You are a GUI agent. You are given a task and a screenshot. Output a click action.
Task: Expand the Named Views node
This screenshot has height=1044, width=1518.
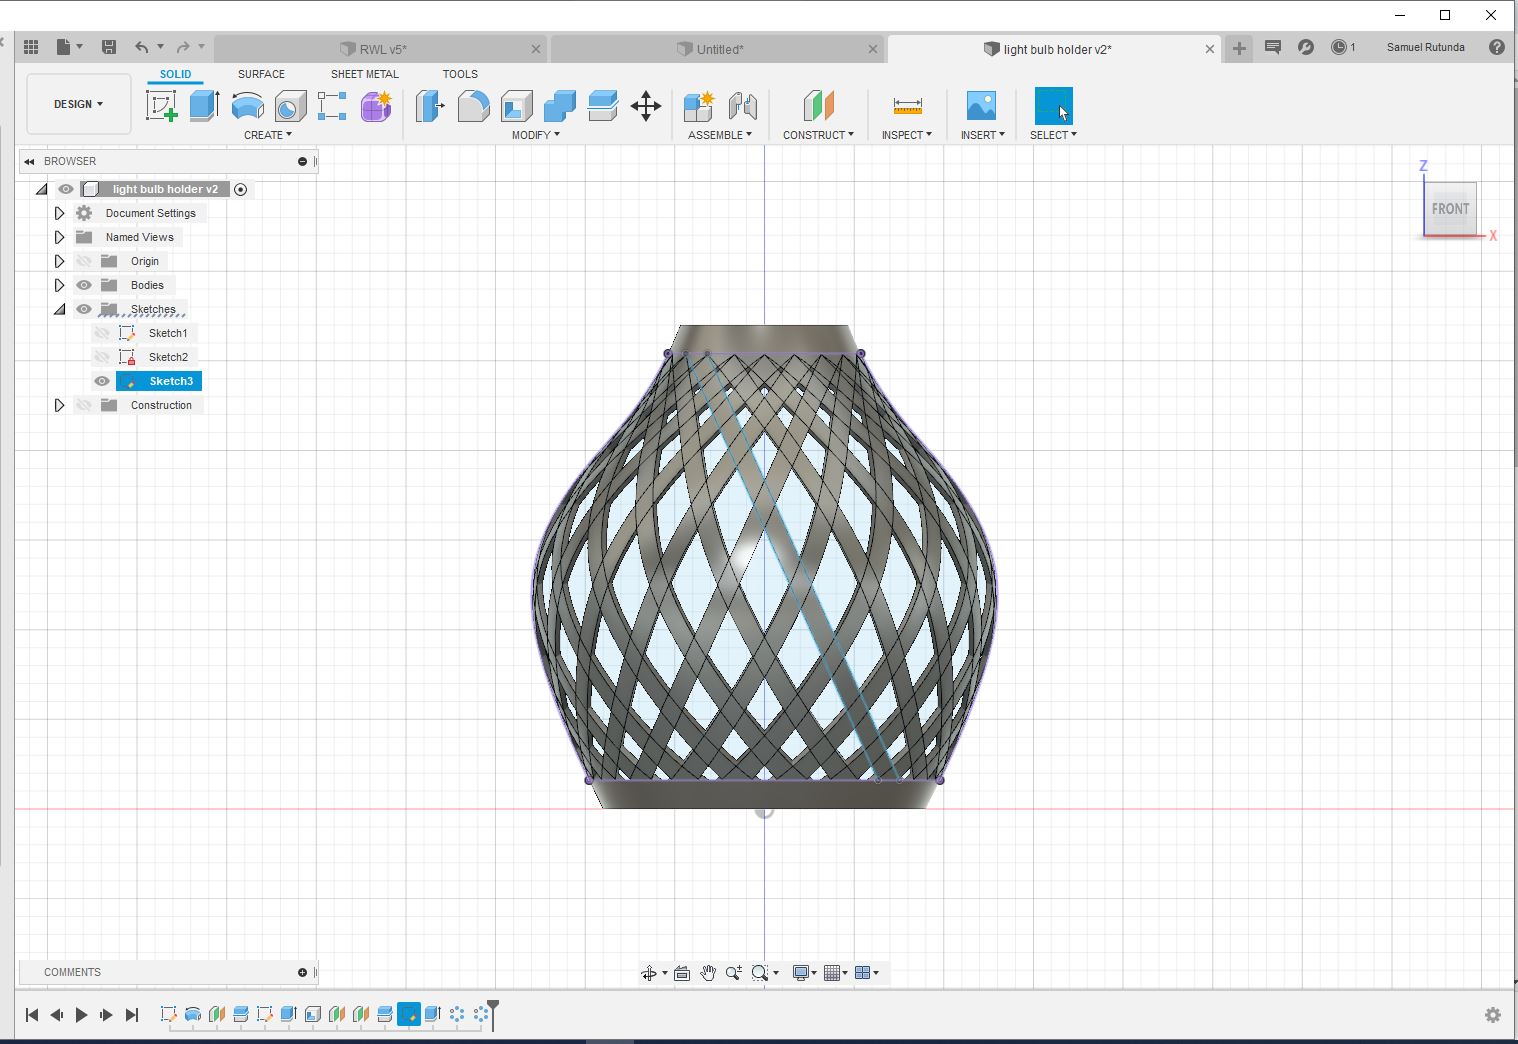(x=59, y=237)
